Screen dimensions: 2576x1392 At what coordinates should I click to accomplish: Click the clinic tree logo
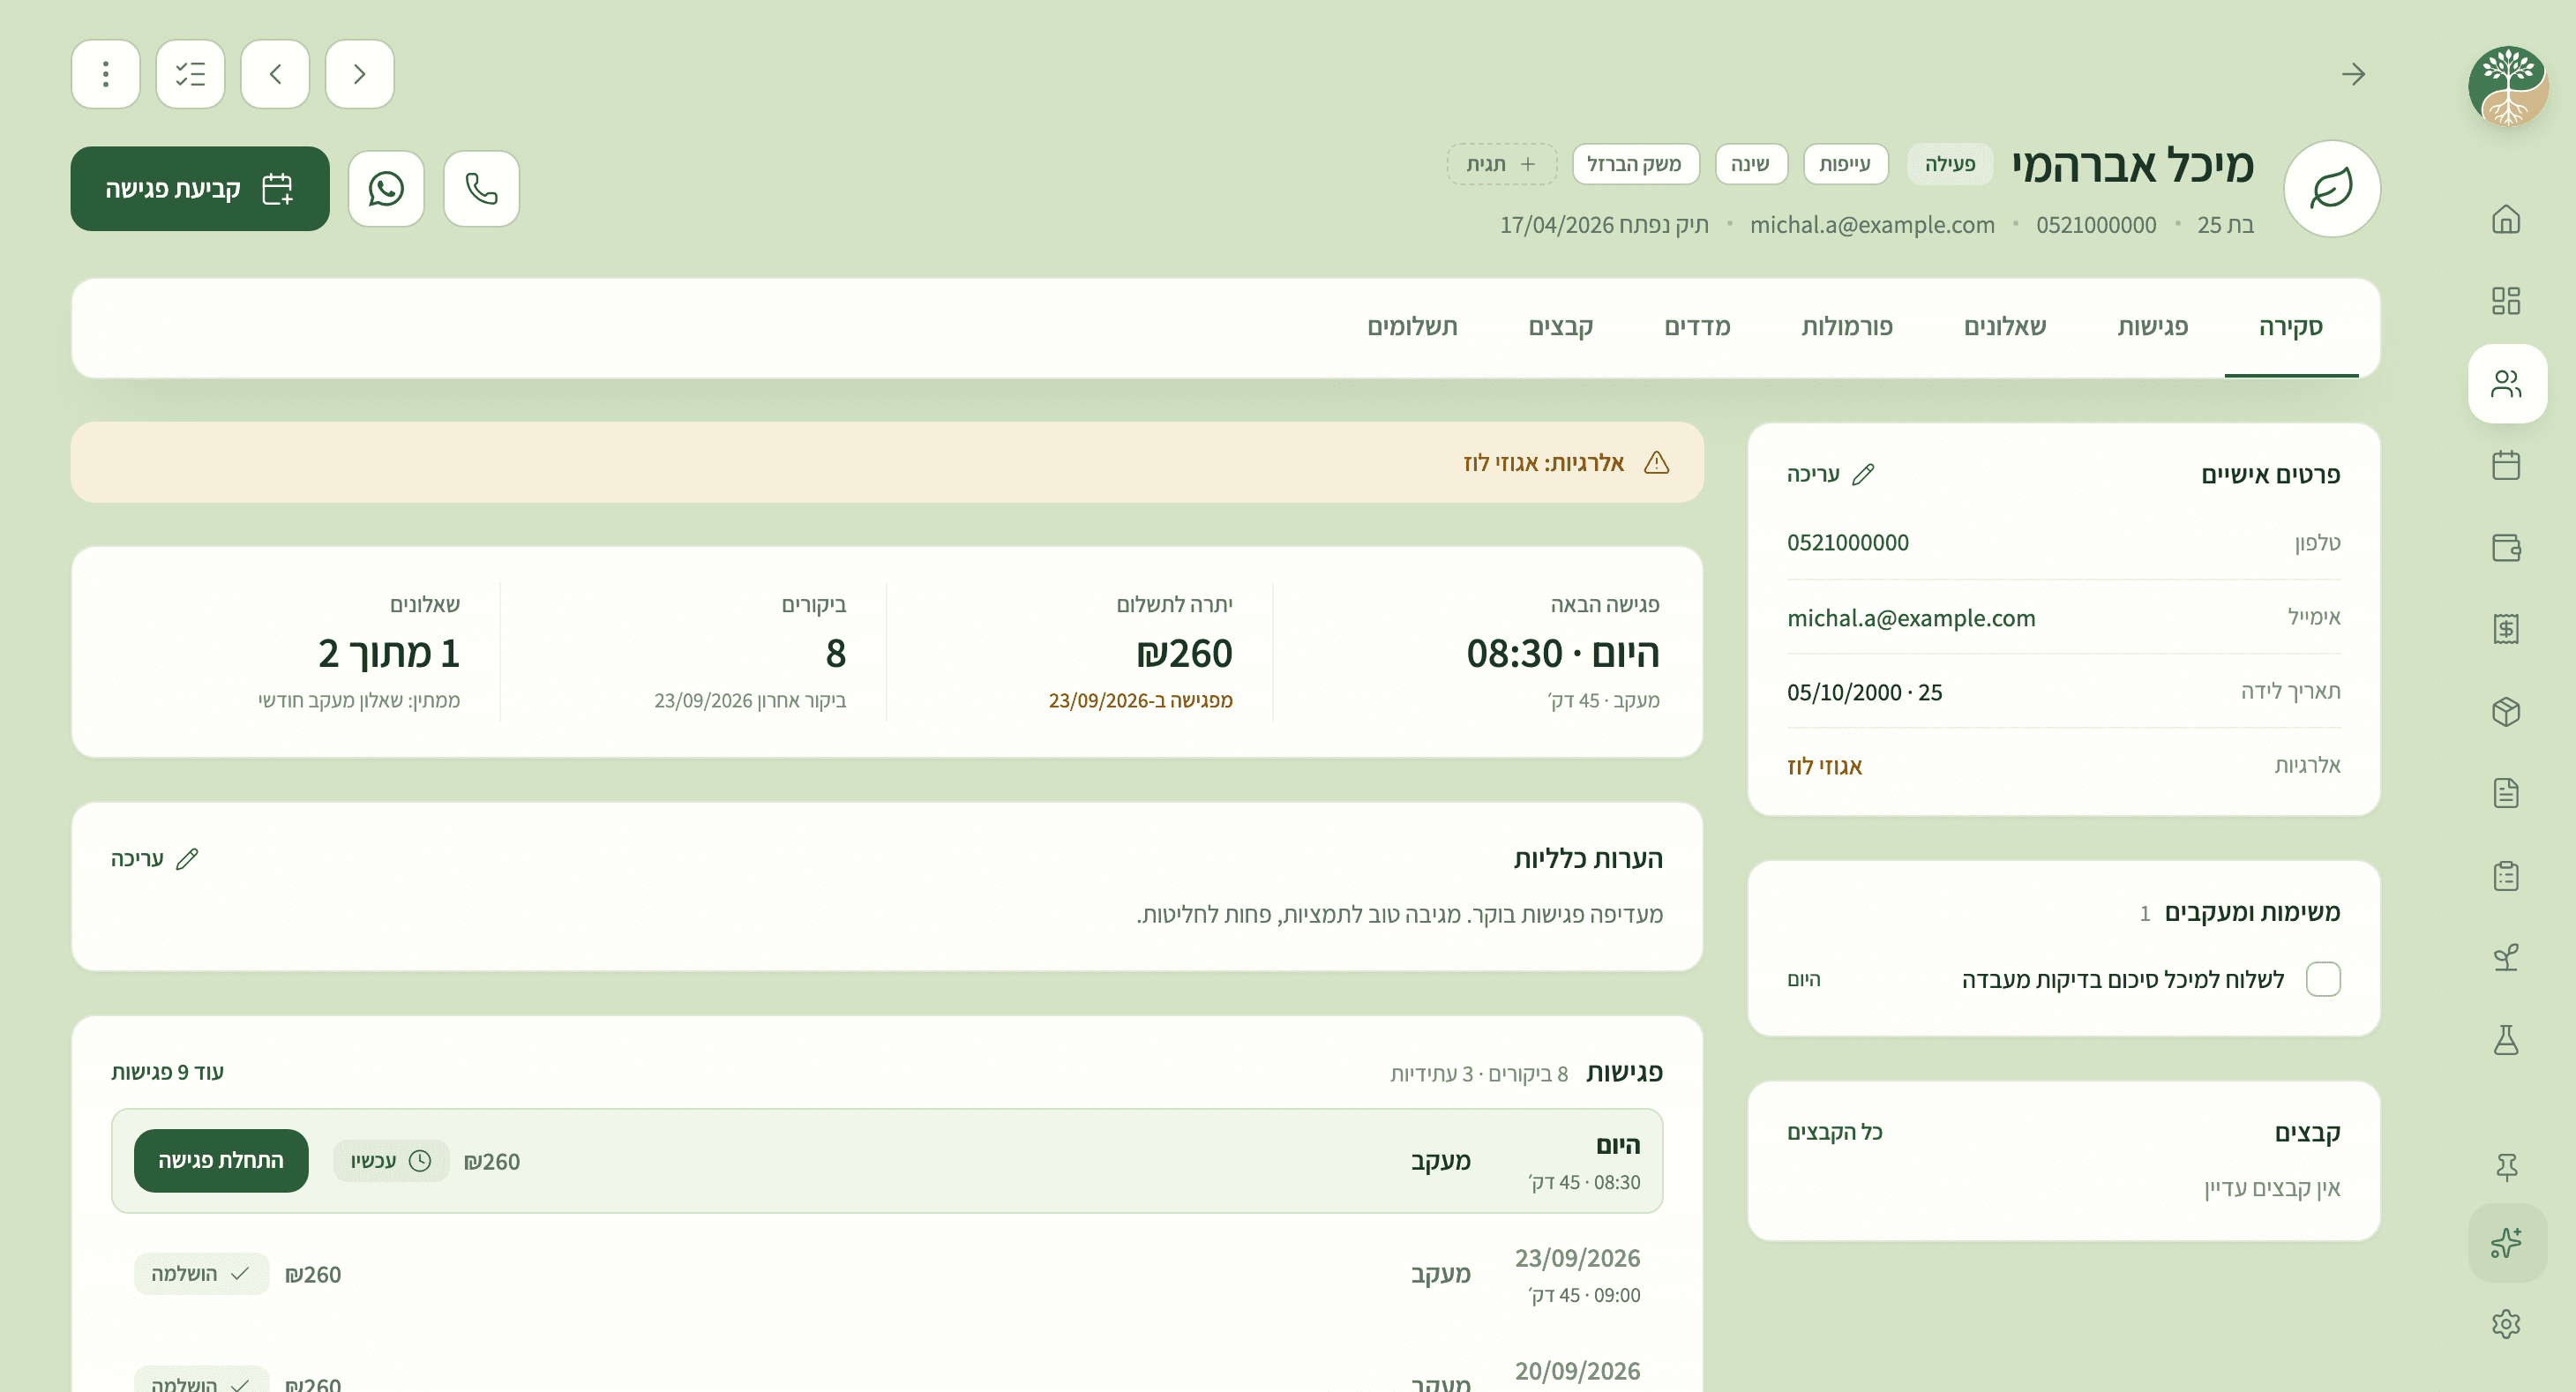(2507, 87)
